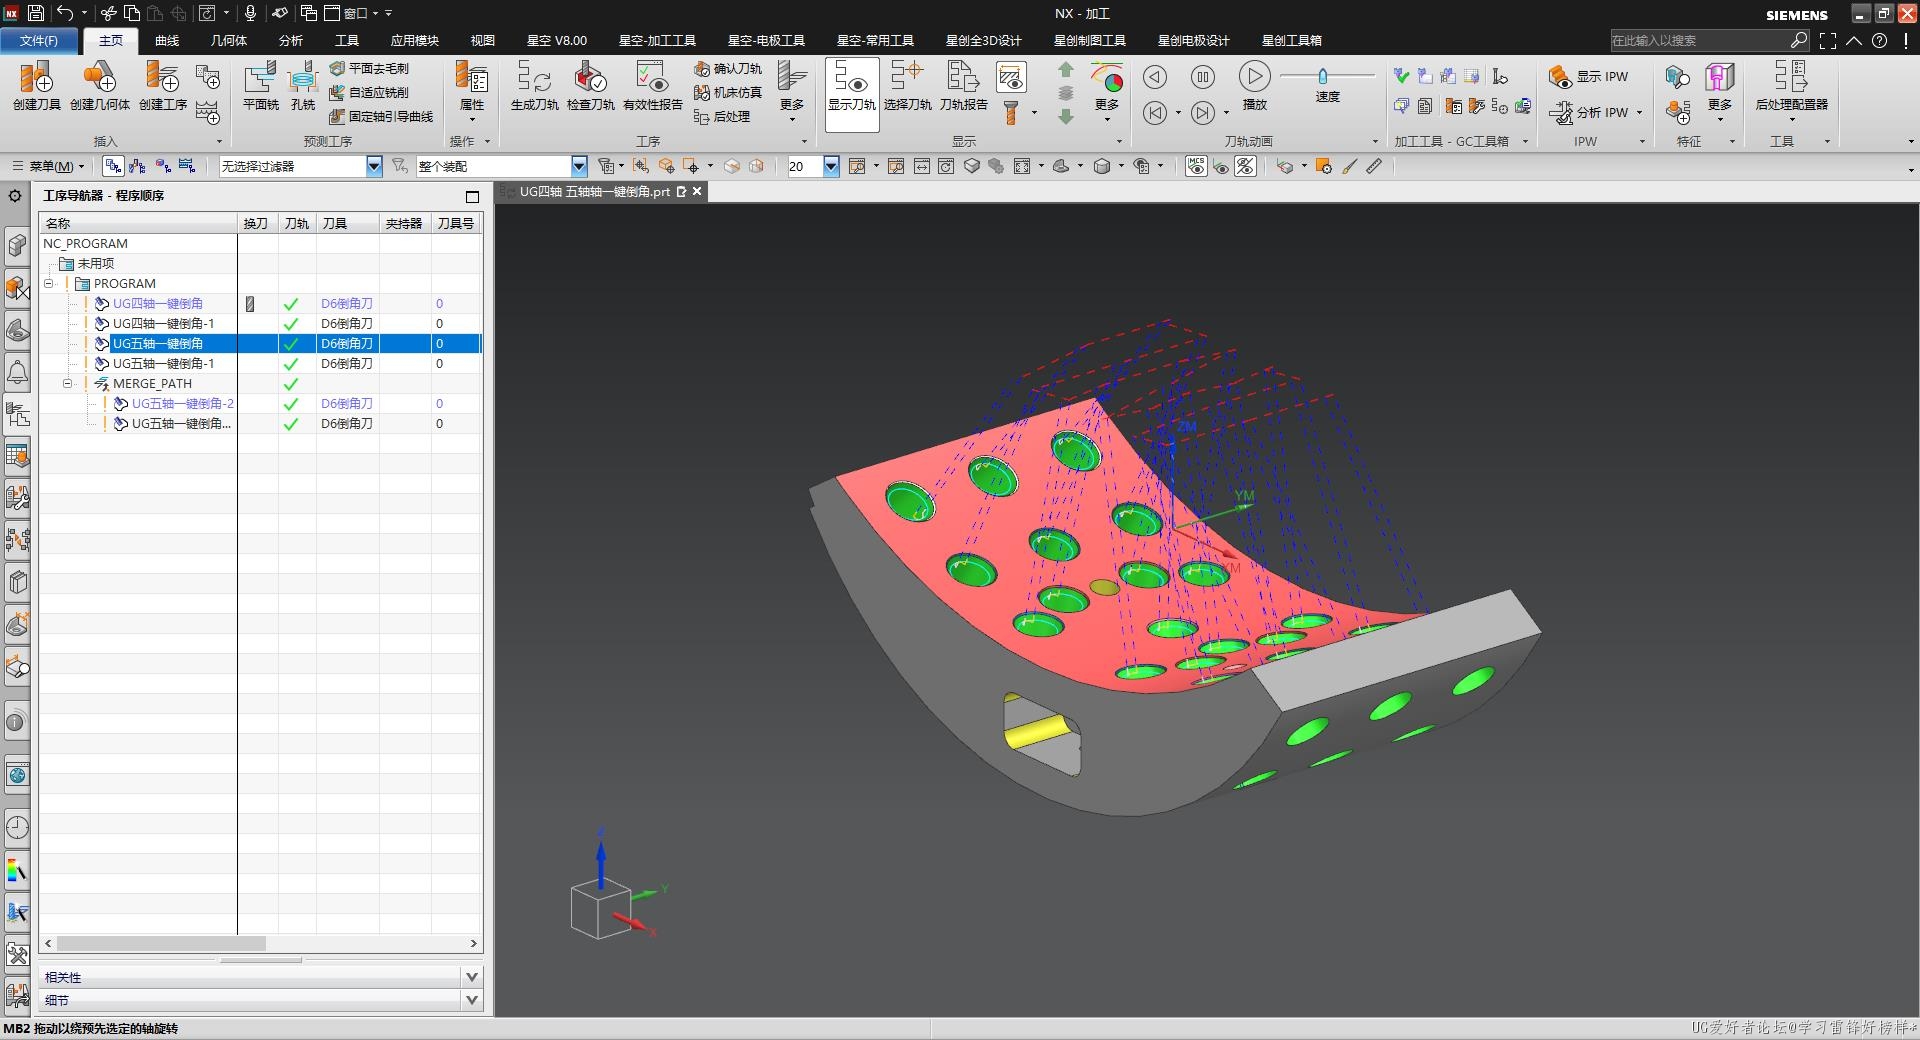Jump to previous operation rewind button
This screenshot has width=1920, height=1040.
(x=1155, y=113)
